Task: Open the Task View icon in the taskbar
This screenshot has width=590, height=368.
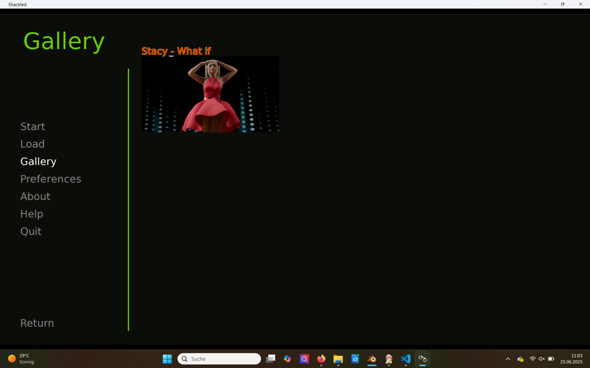Action: [x=271, y=359]
